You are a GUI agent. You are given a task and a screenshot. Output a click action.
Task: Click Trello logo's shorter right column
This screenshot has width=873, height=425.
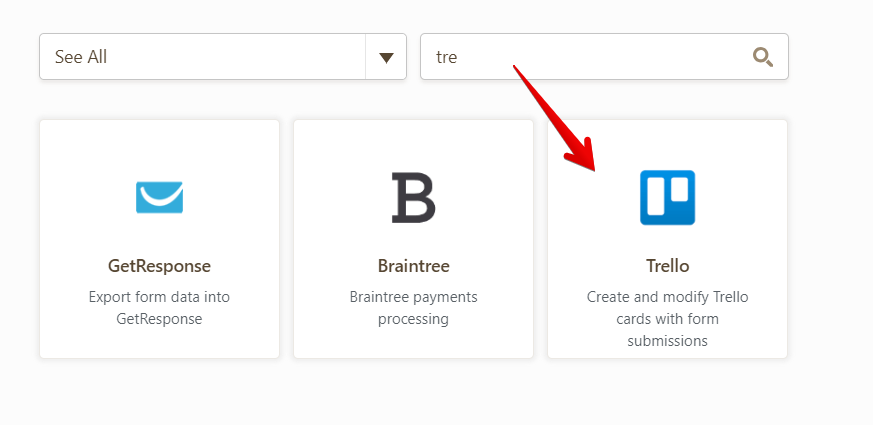(679, 190)
